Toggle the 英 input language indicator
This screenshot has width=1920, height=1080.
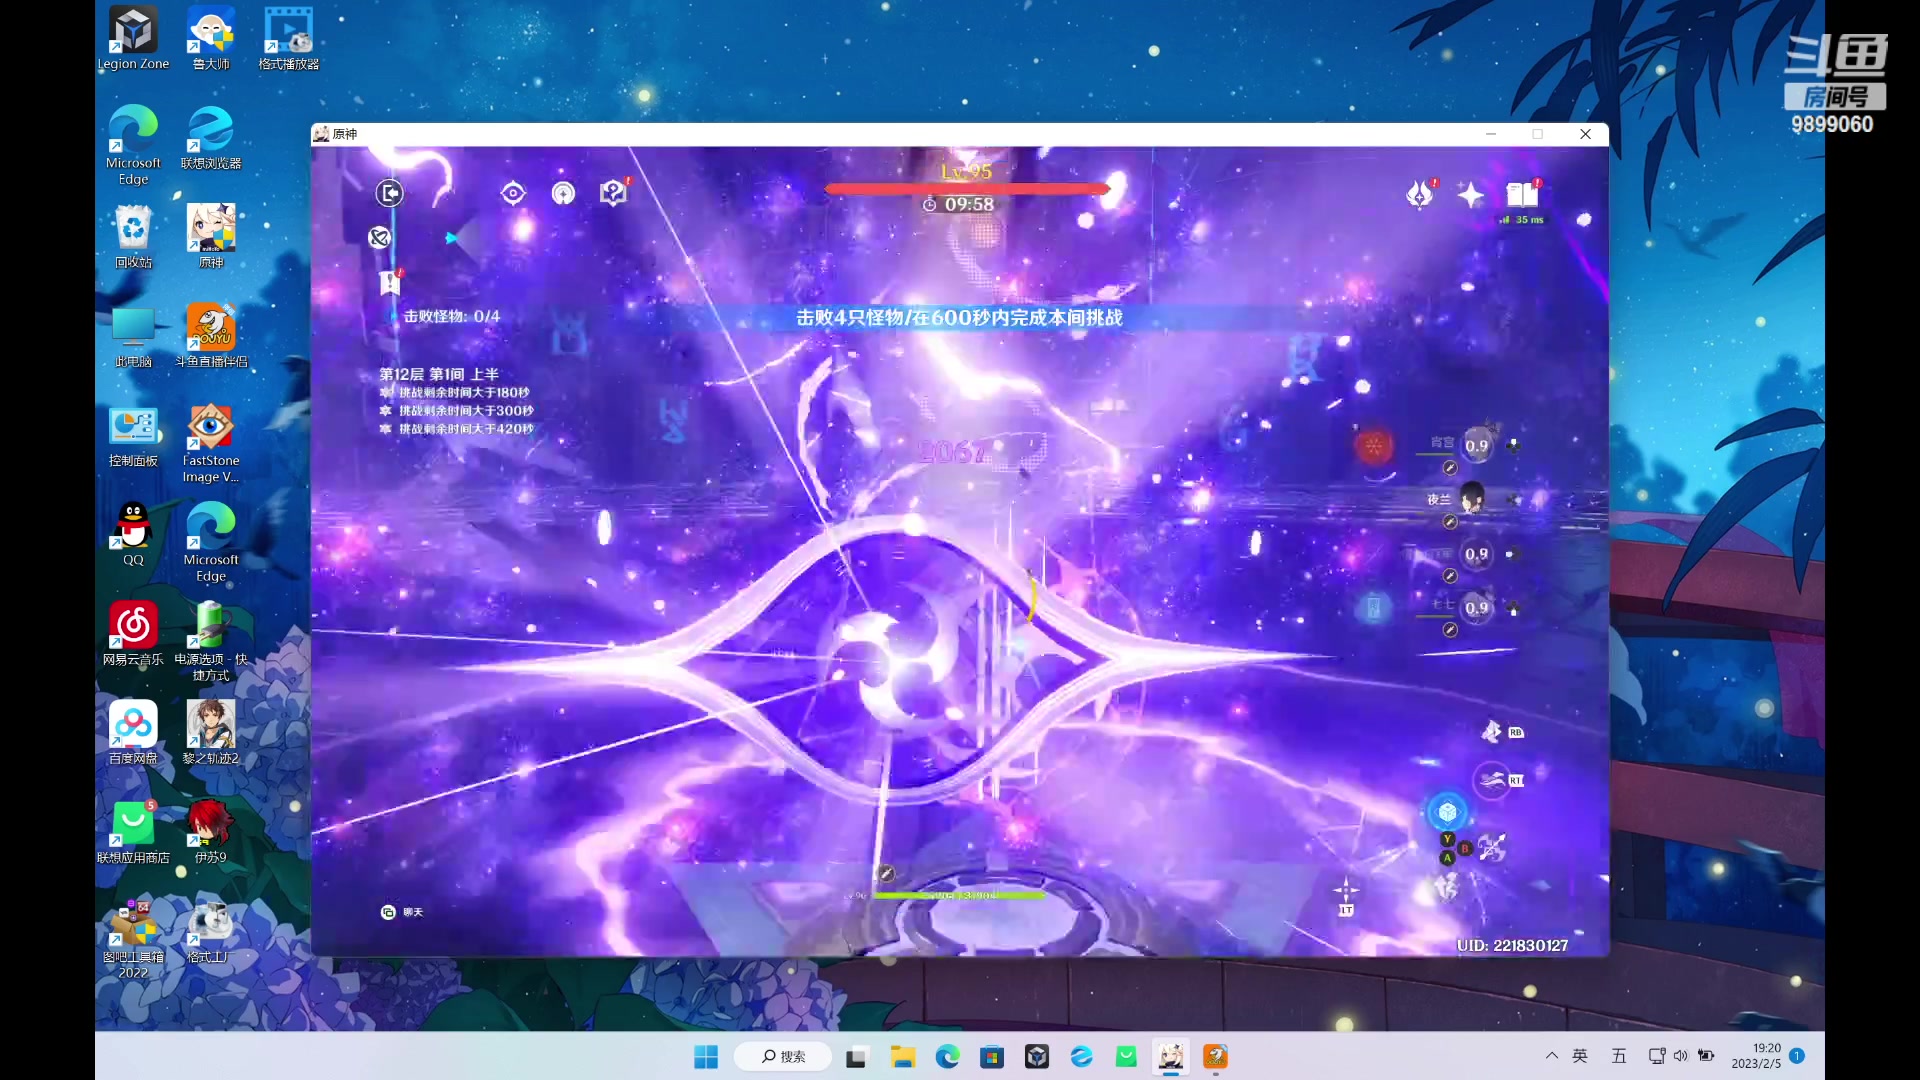click(x=1580, y=1056)
